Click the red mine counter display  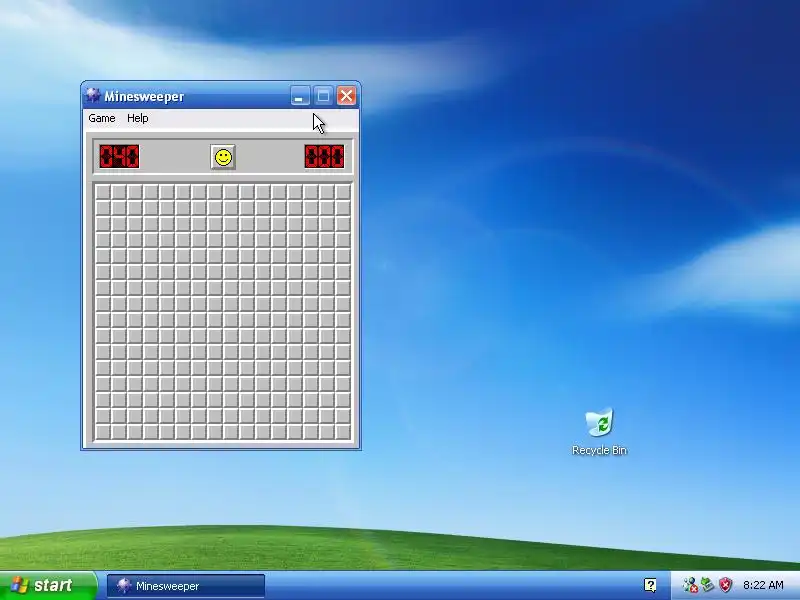pyautogui.click(x=119, y=156)
